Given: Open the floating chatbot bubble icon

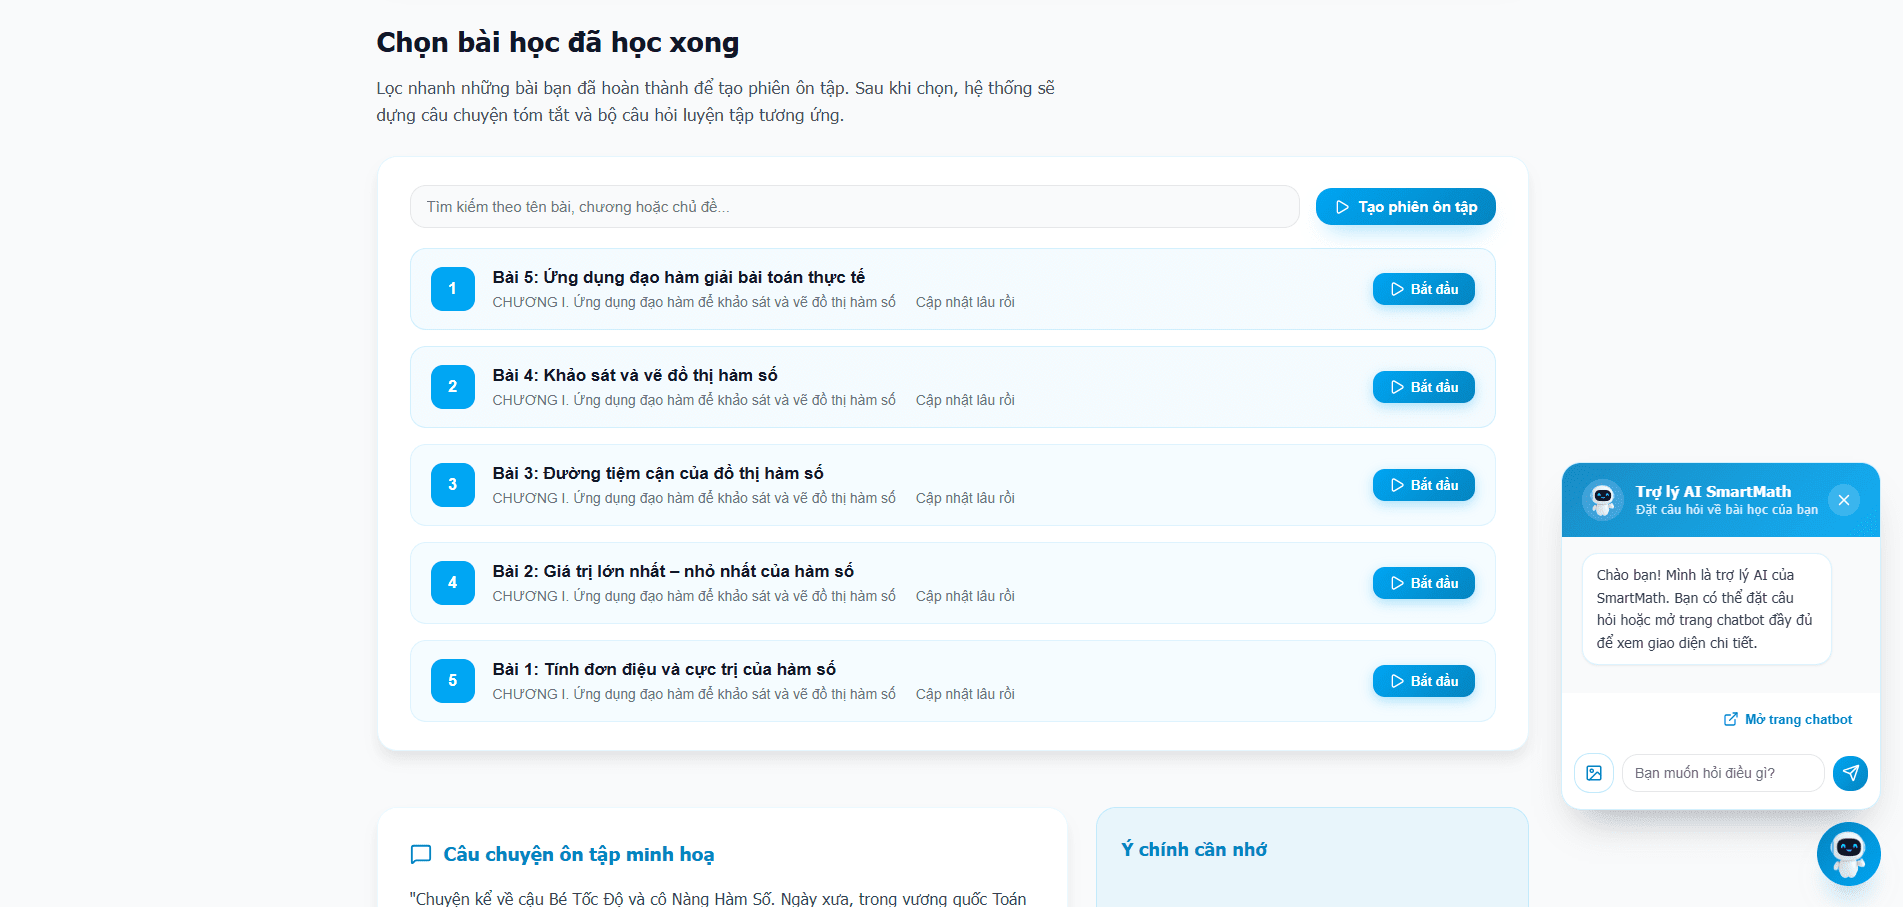Looking at the screenshot, I should coord(1848,854).
